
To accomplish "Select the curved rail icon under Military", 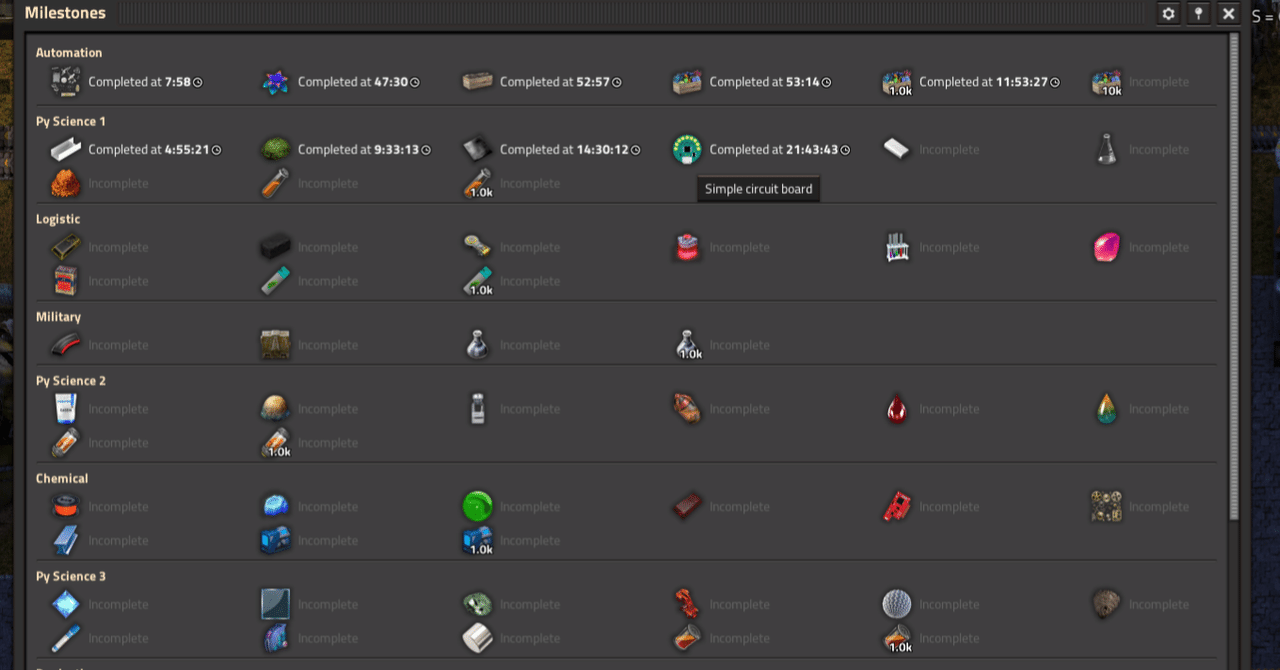I will (x=66, y=345).
